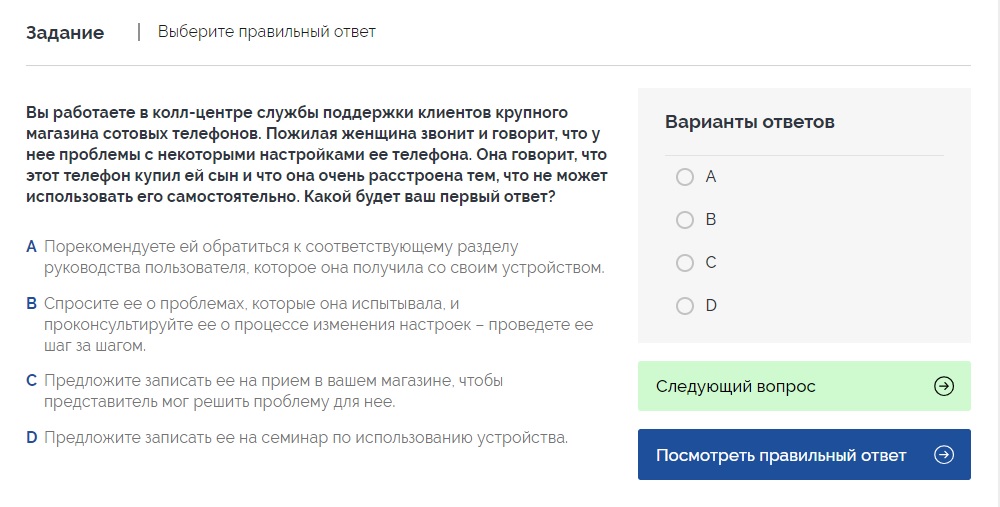Click arrow icon on Посмотреть правильный ответ button

point(943,455)
